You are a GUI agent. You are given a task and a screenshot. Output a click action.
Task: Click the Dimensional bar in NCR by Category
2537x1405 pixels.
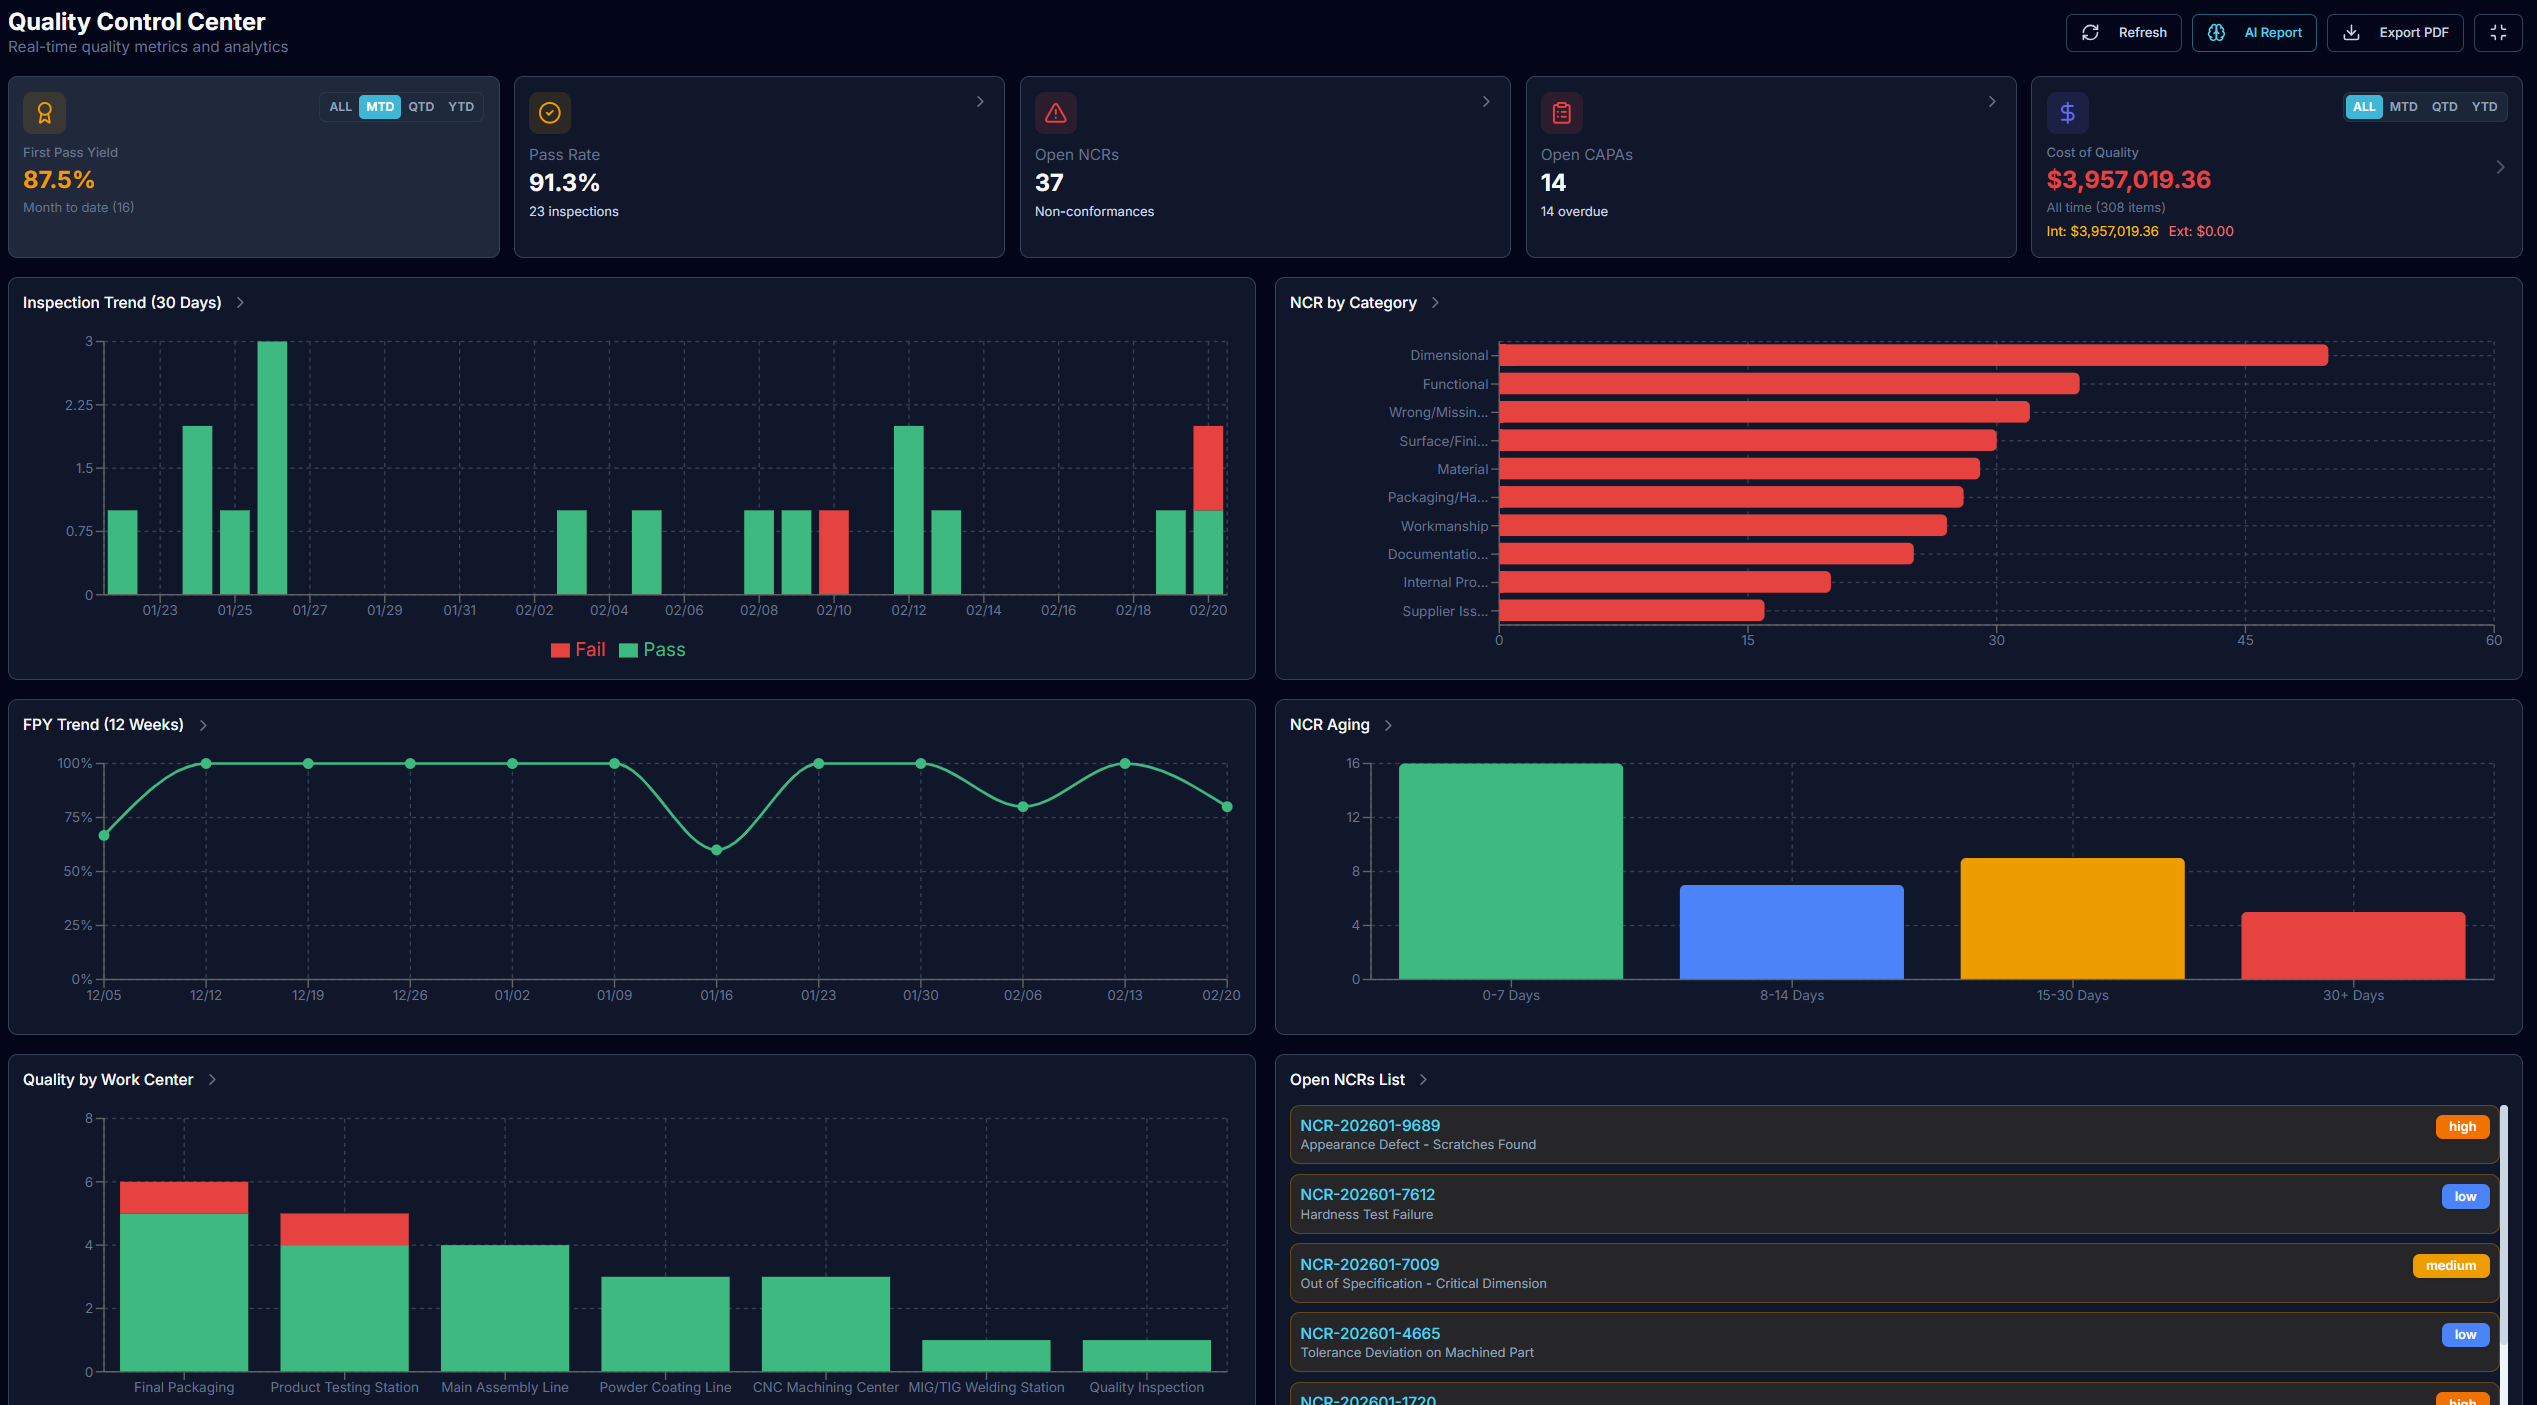tap(1913, 355)
